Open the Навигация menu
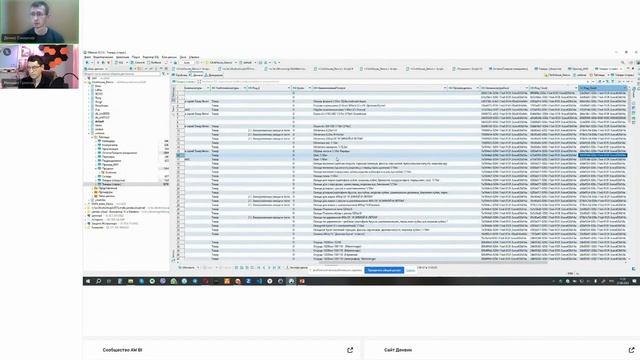Viewport: 640px width, 360px height. click(x=122, y=57)
